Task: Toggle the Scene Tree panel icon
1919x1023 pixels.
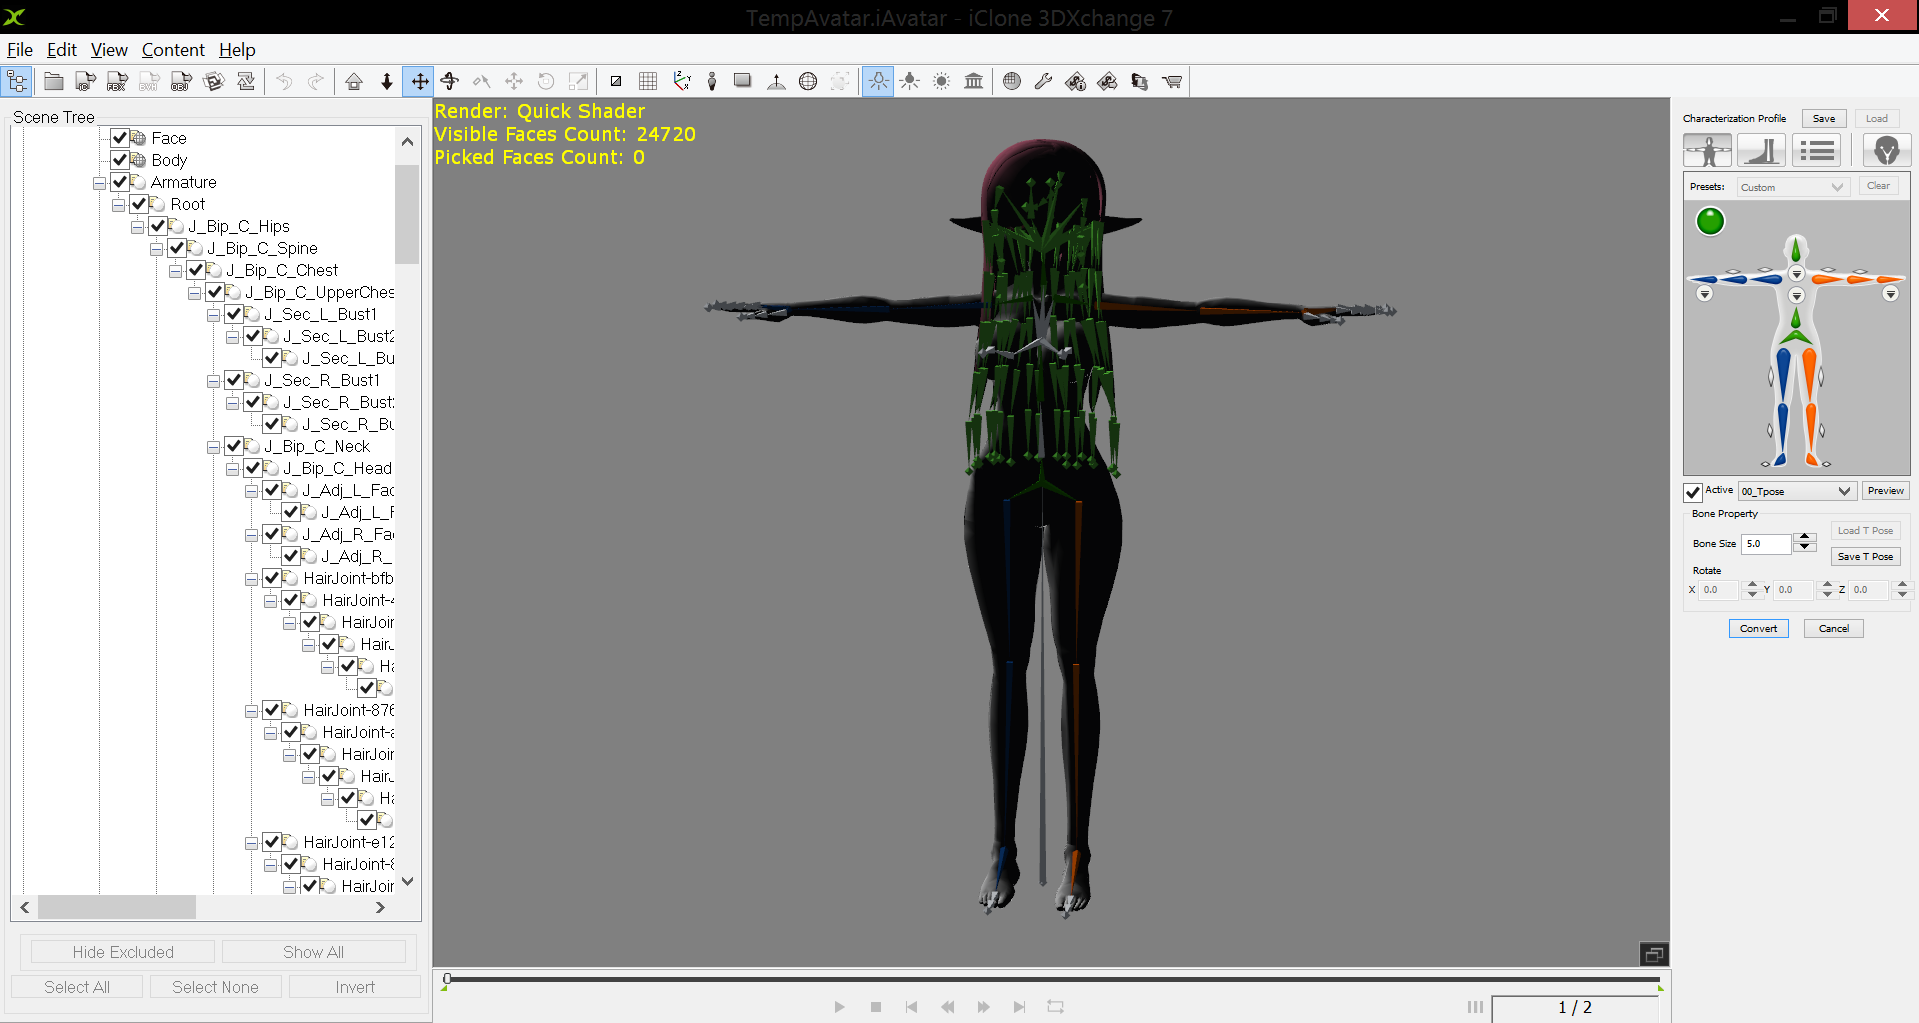Action: pos(18,82)
